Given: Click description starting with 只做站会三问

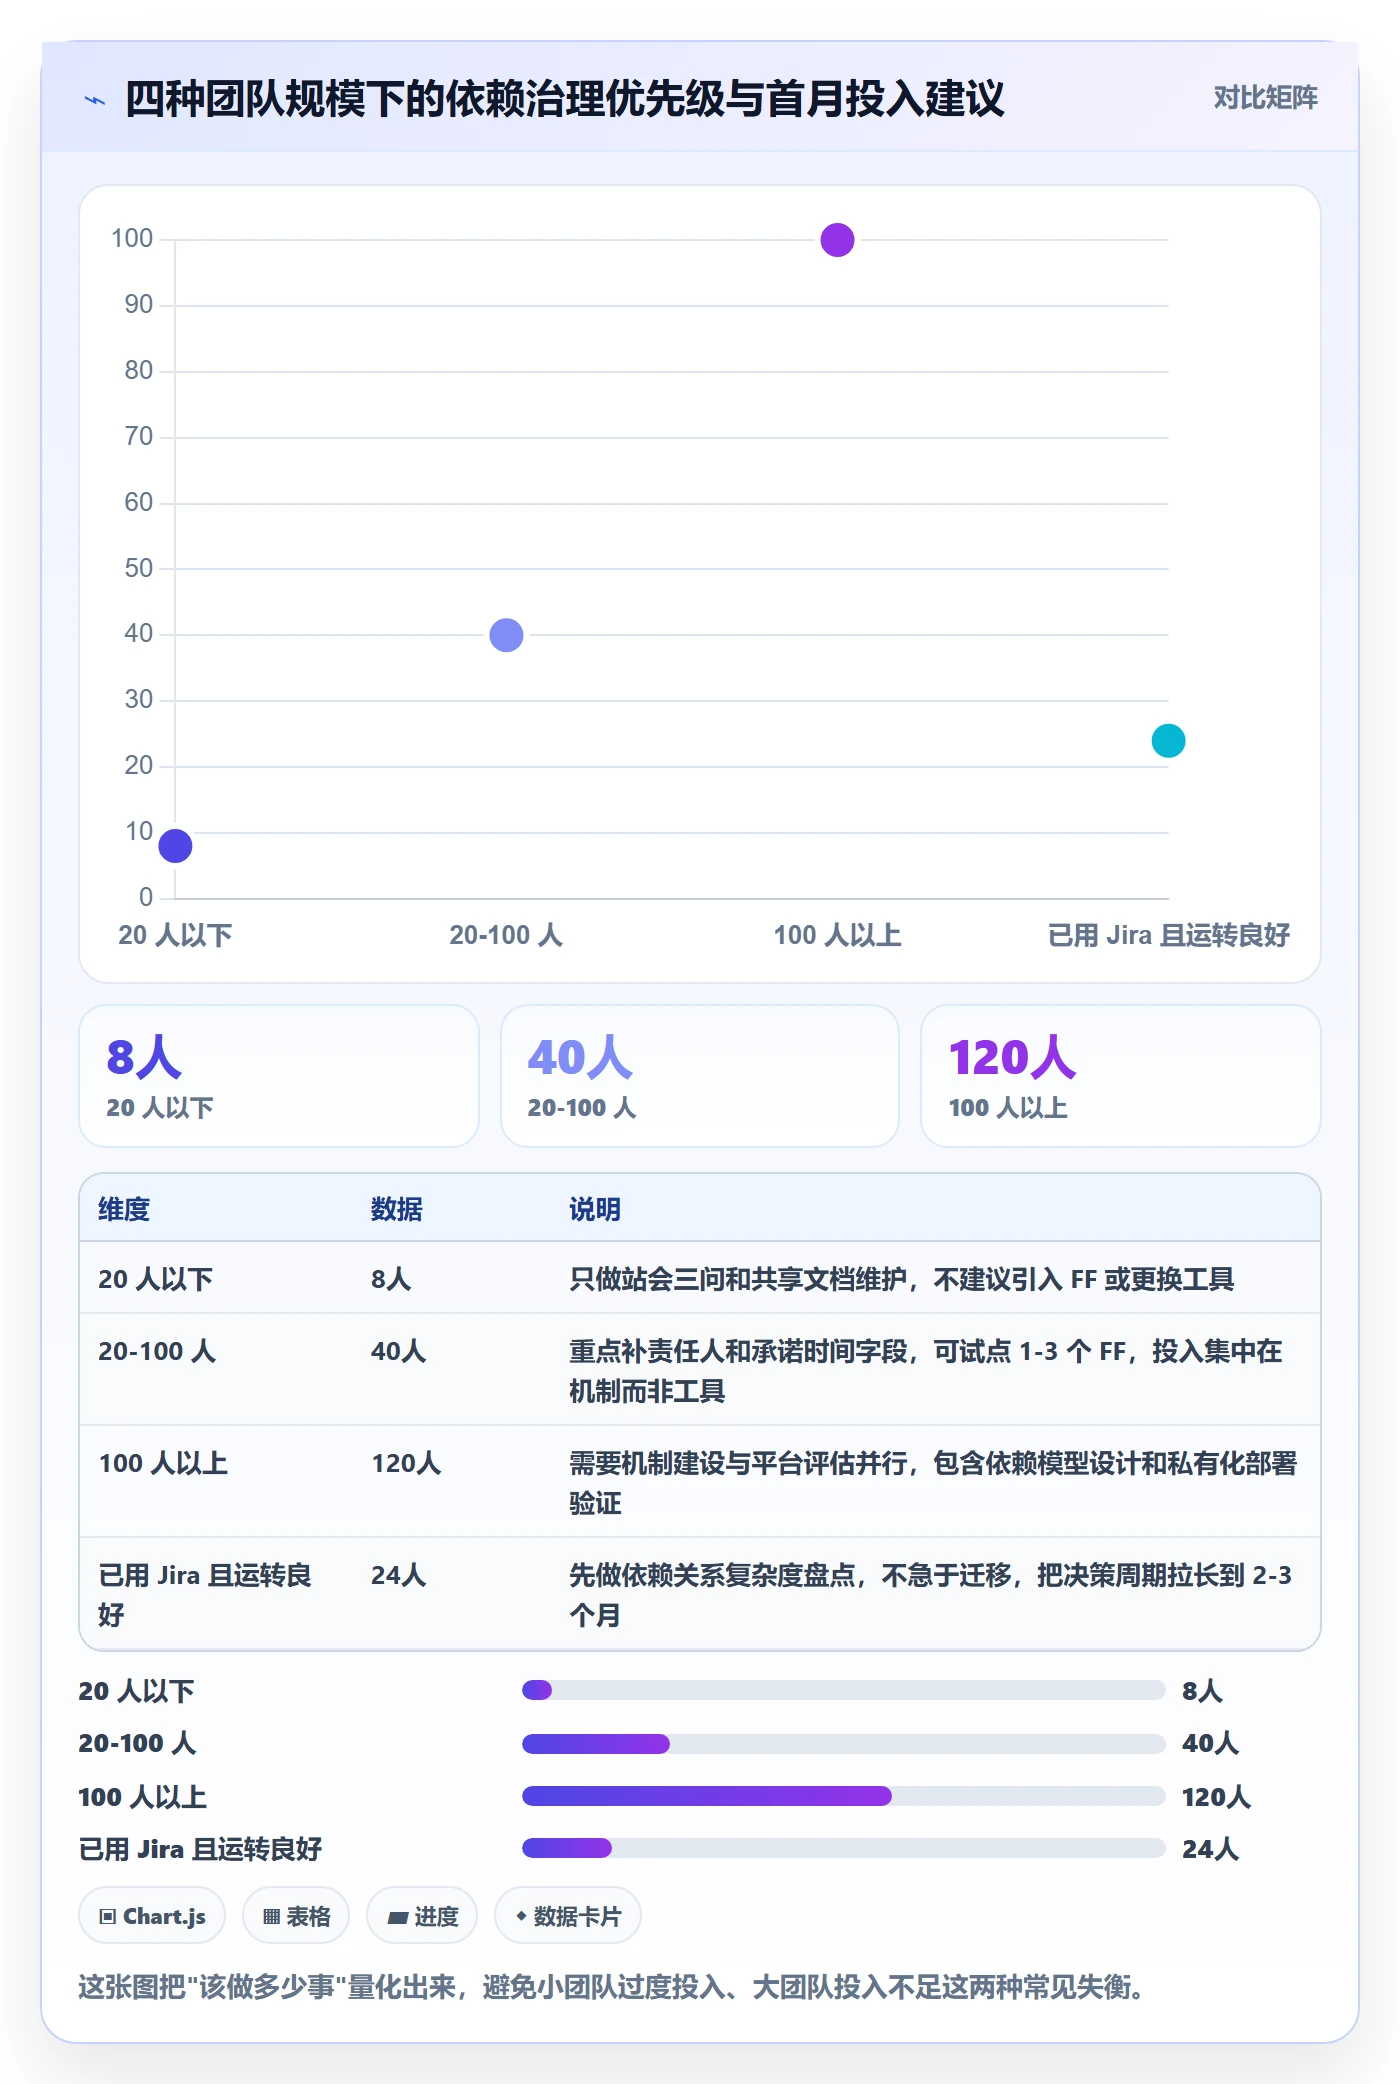Looking at the screenshot, I should pos(901,1279).
